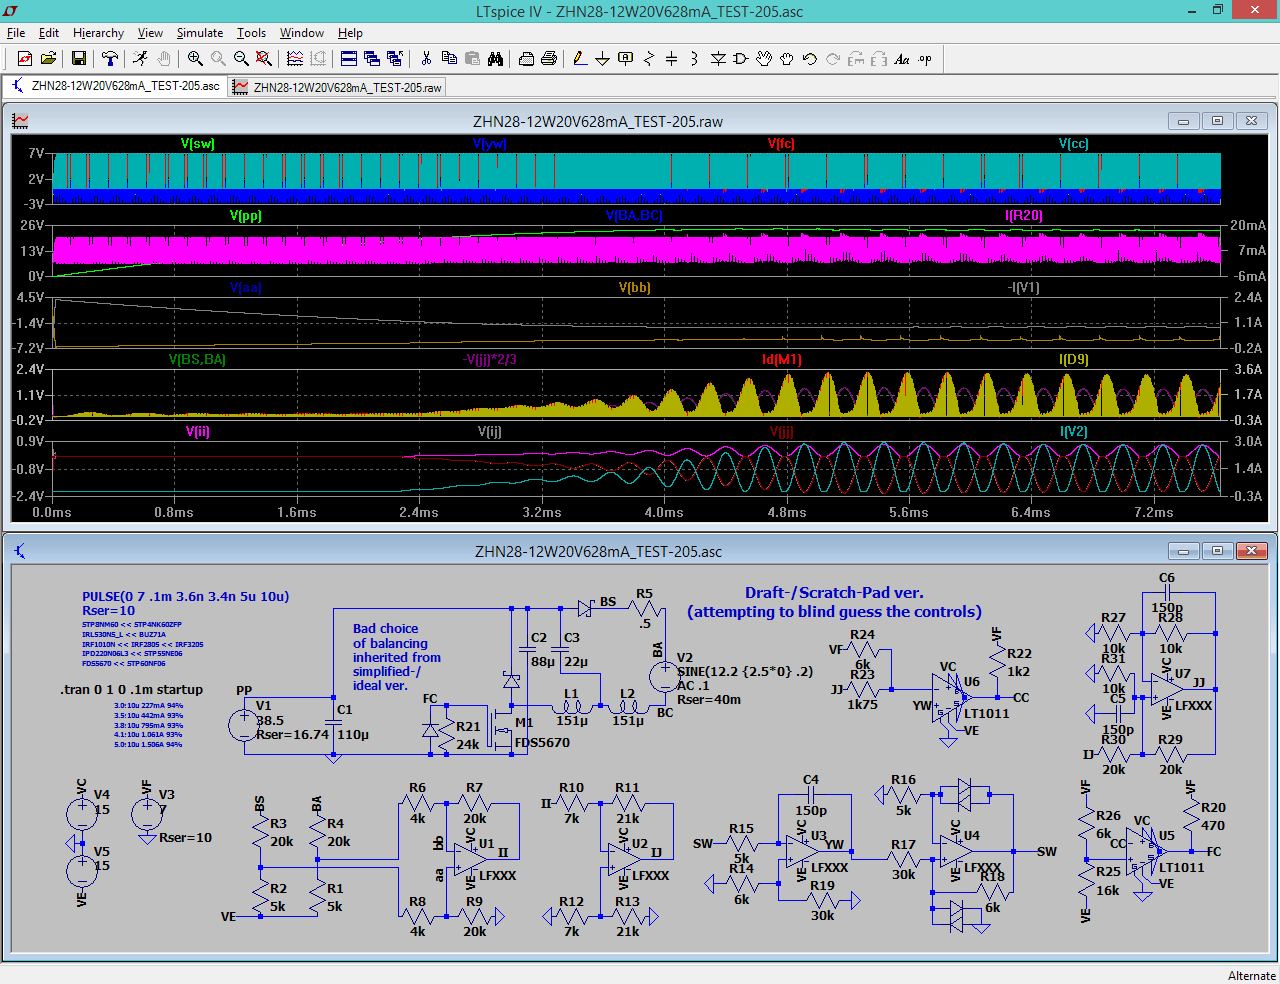Click the Print setup icon
The image size is (1280, 984).
(x=526, y=59)
